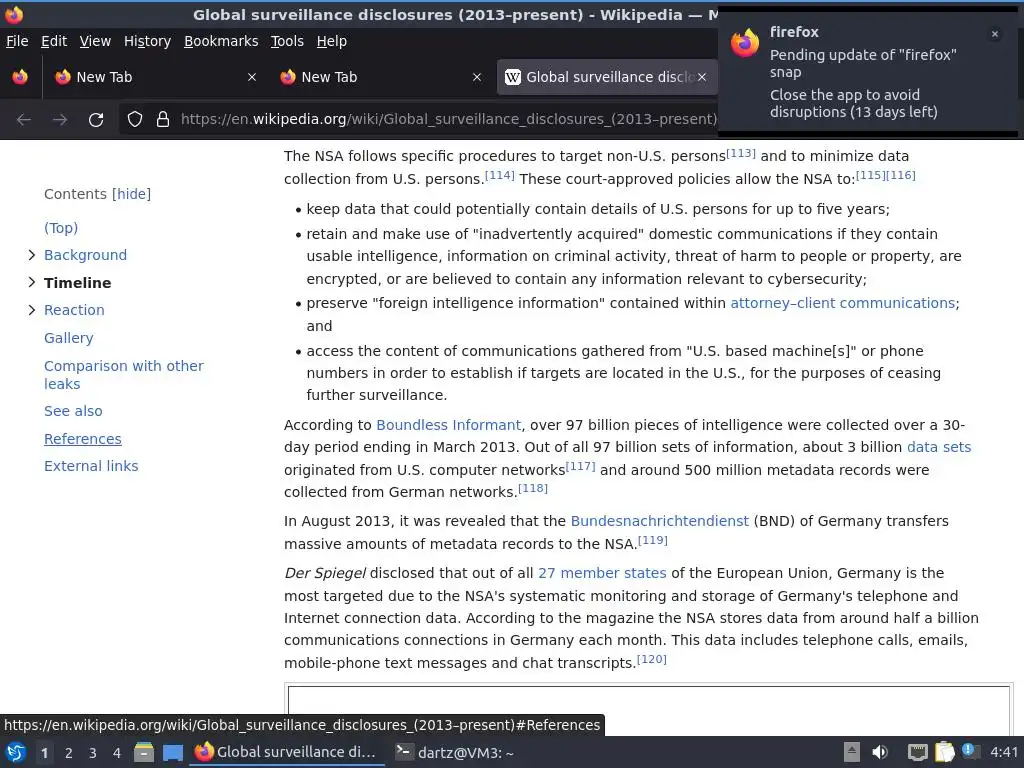The image size is (1024, 768).
Task: Click the Firefox View icon in tab bar
Action: [20, 77]
